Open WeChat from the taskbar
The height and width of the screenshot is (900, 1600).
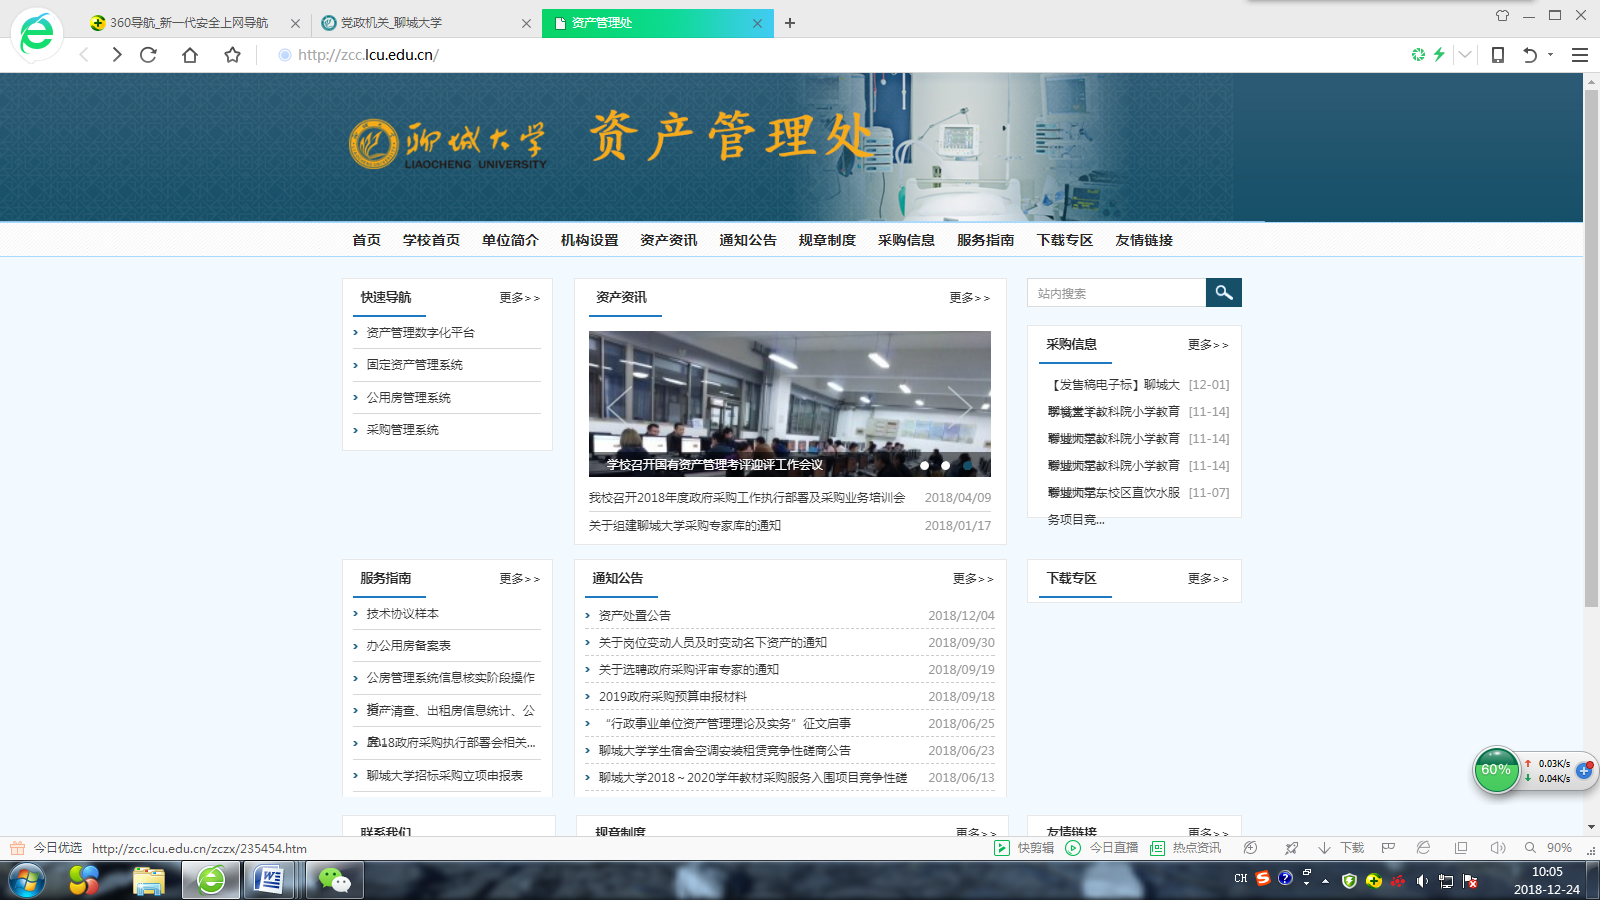[334, 880]
